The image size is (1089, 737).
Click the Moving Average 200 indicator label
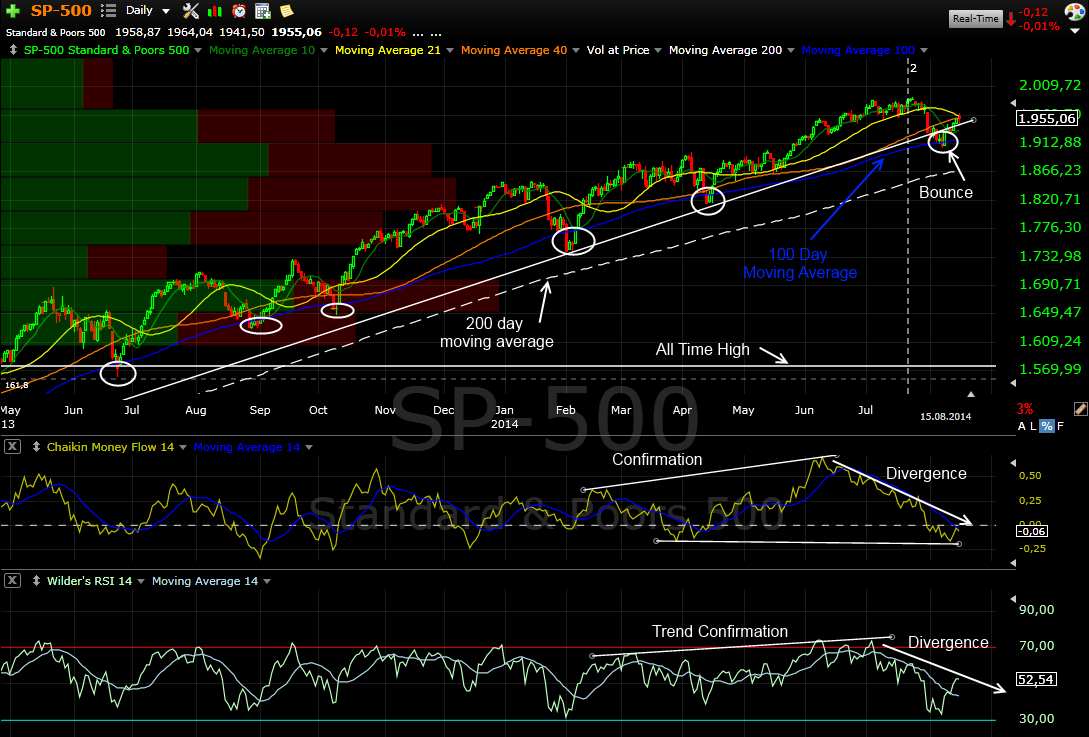(x=725, y=50)
